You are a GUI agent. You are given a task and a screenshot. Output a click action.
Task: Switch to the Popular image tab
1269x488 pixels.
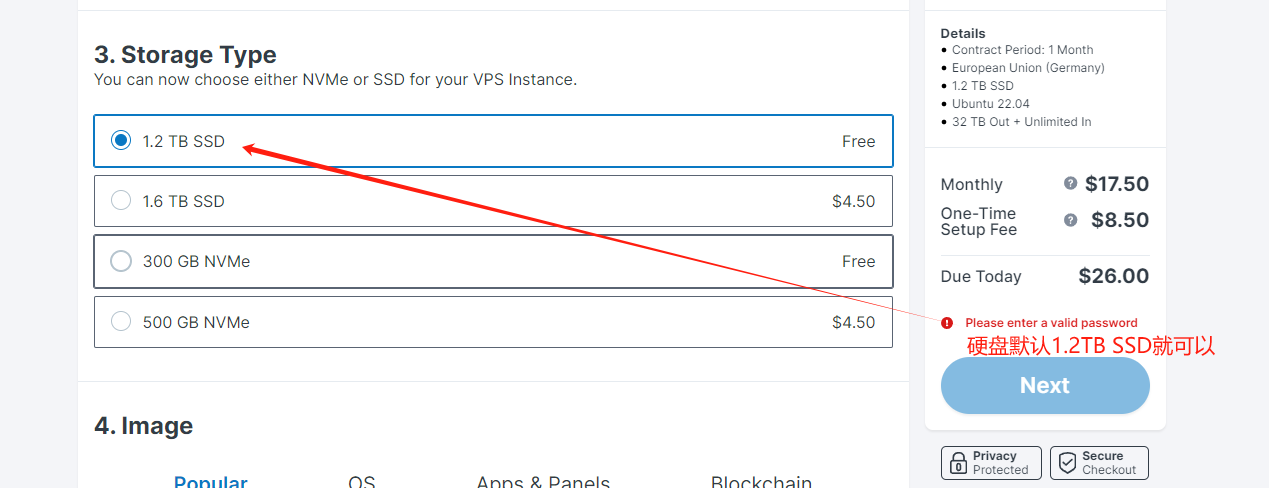click(211, 482)
